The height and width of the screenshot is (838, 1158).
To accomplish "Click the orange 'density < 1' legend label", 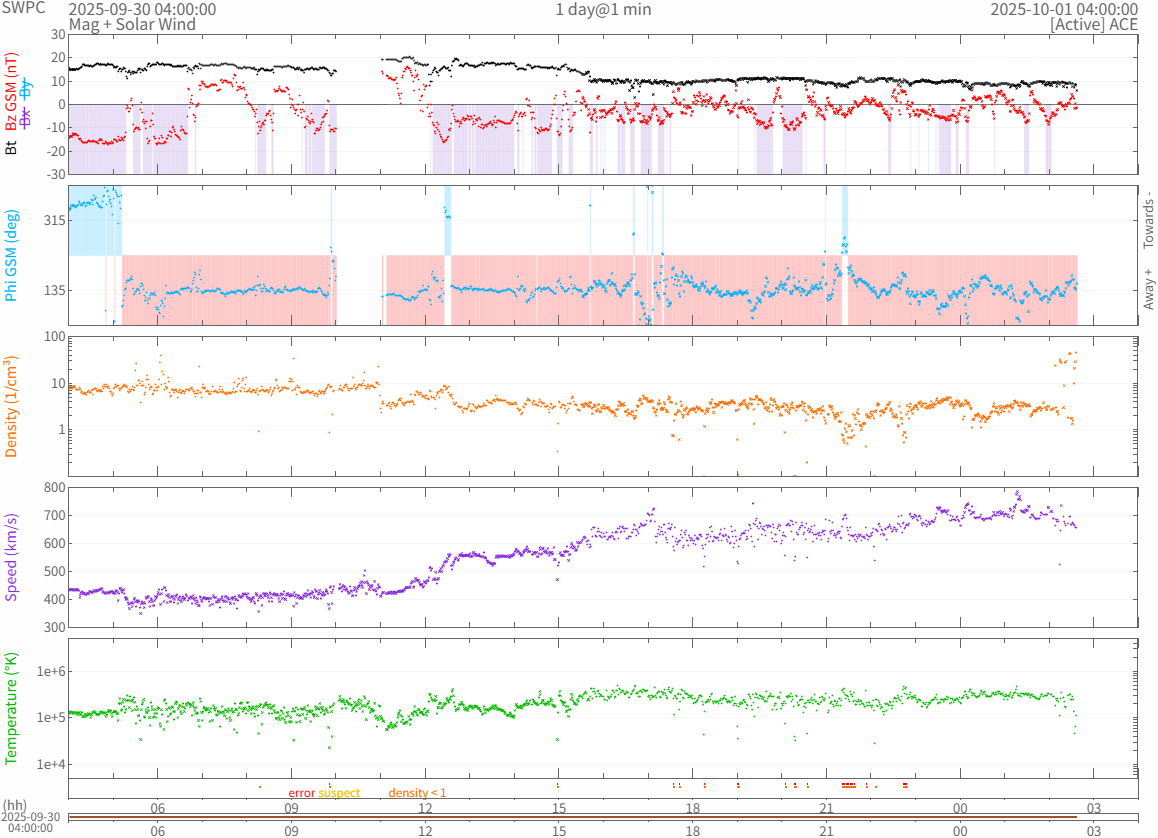I will pos(417,793).
